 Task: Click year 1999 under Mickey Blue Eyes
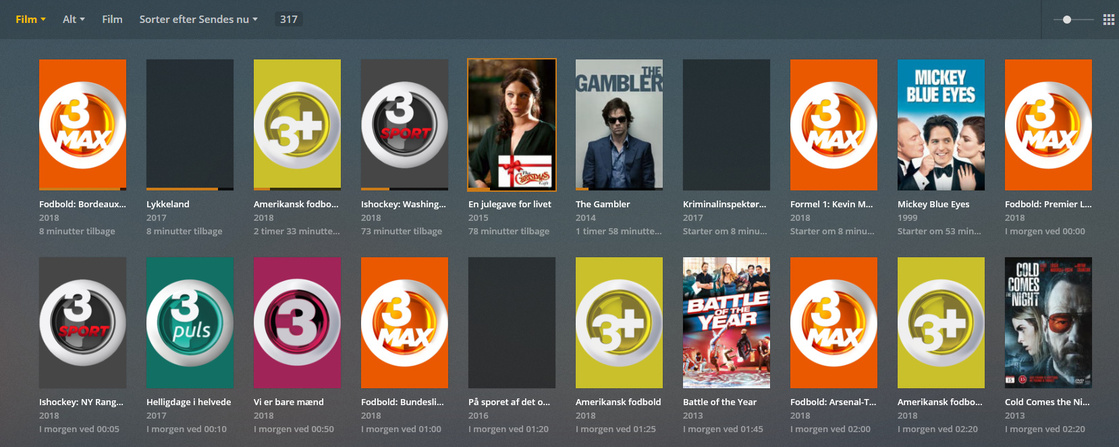[x=908, y=217]
